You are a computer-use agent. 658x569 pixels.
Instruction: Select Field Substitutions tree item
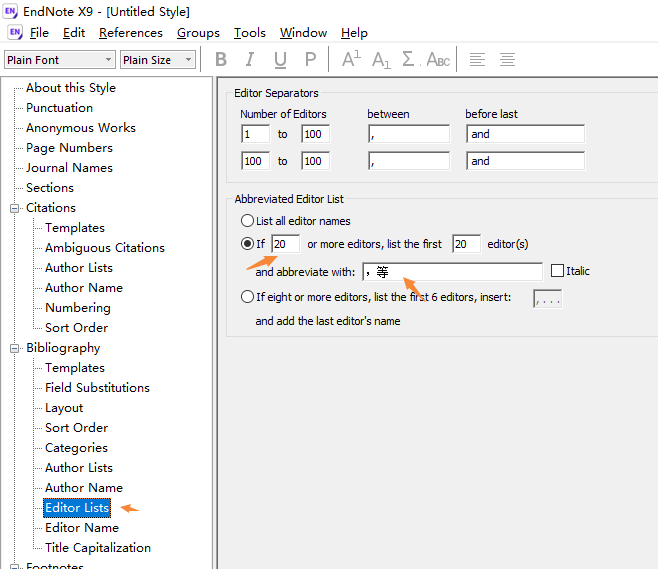(x=97, y=388)
